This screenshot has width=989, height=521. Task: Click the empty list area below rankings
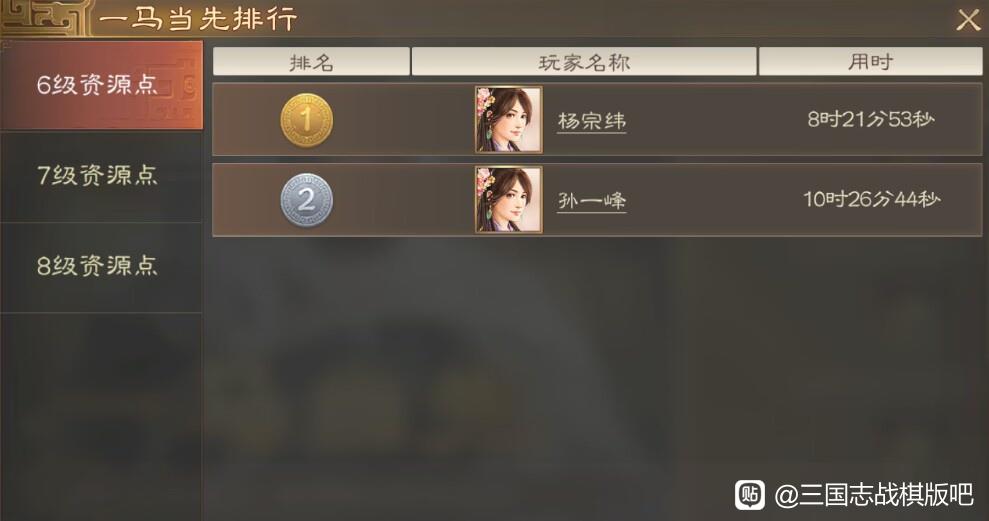point(597,378)
